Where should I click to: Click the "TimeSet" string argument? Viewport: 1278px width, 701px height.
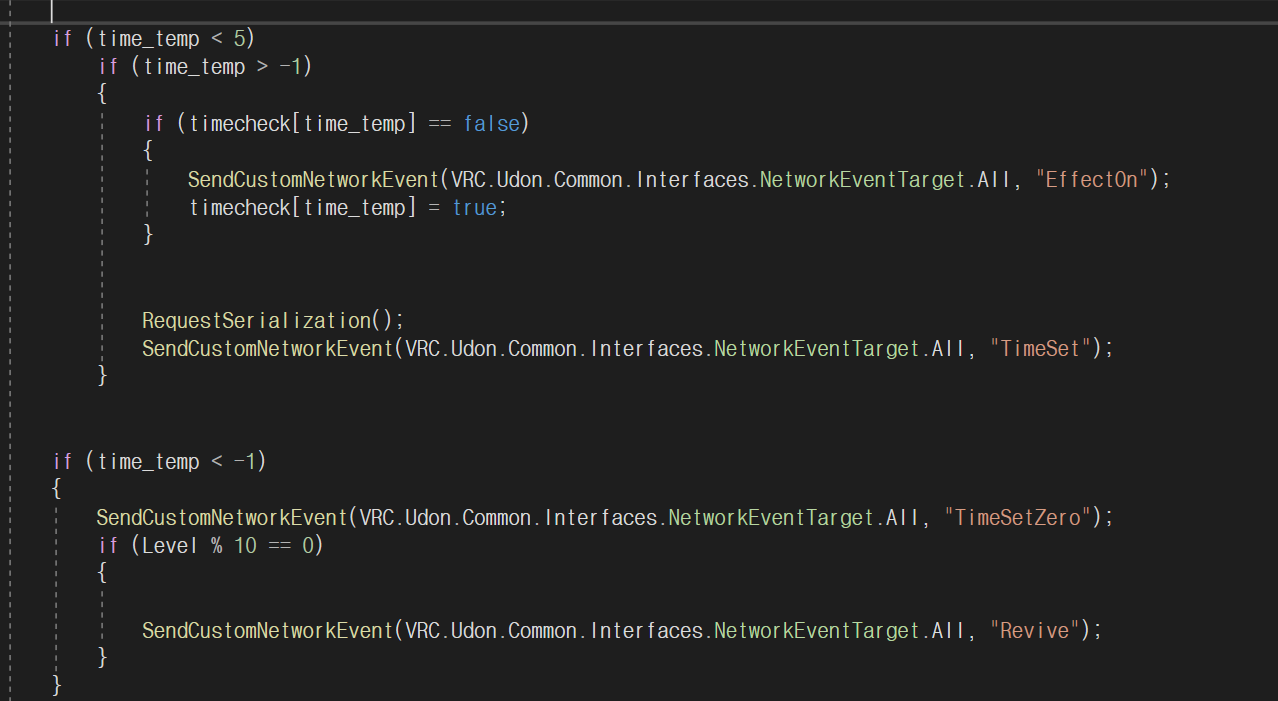(1042, 348)
